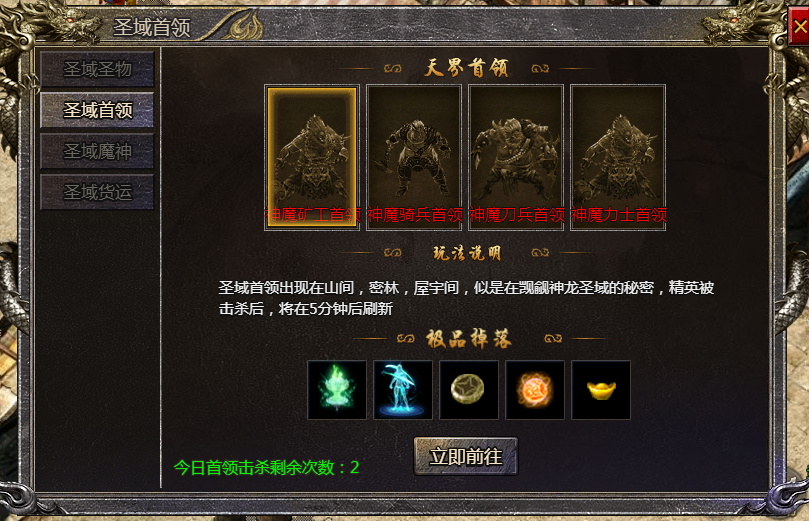Choose the 神魔骑兵首领 boss card
The height and width of the screenshot is (521, 809).
pos(414,157)
